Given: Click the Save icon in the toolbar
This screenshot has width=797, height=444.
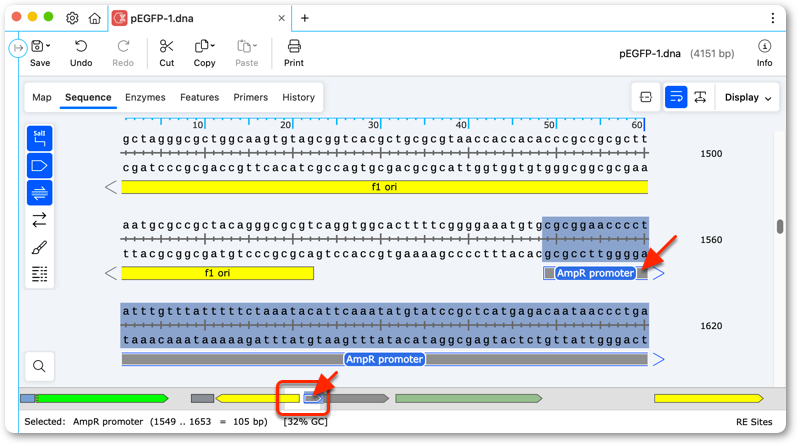Looking at the screenshot, I should coord(37,47).
